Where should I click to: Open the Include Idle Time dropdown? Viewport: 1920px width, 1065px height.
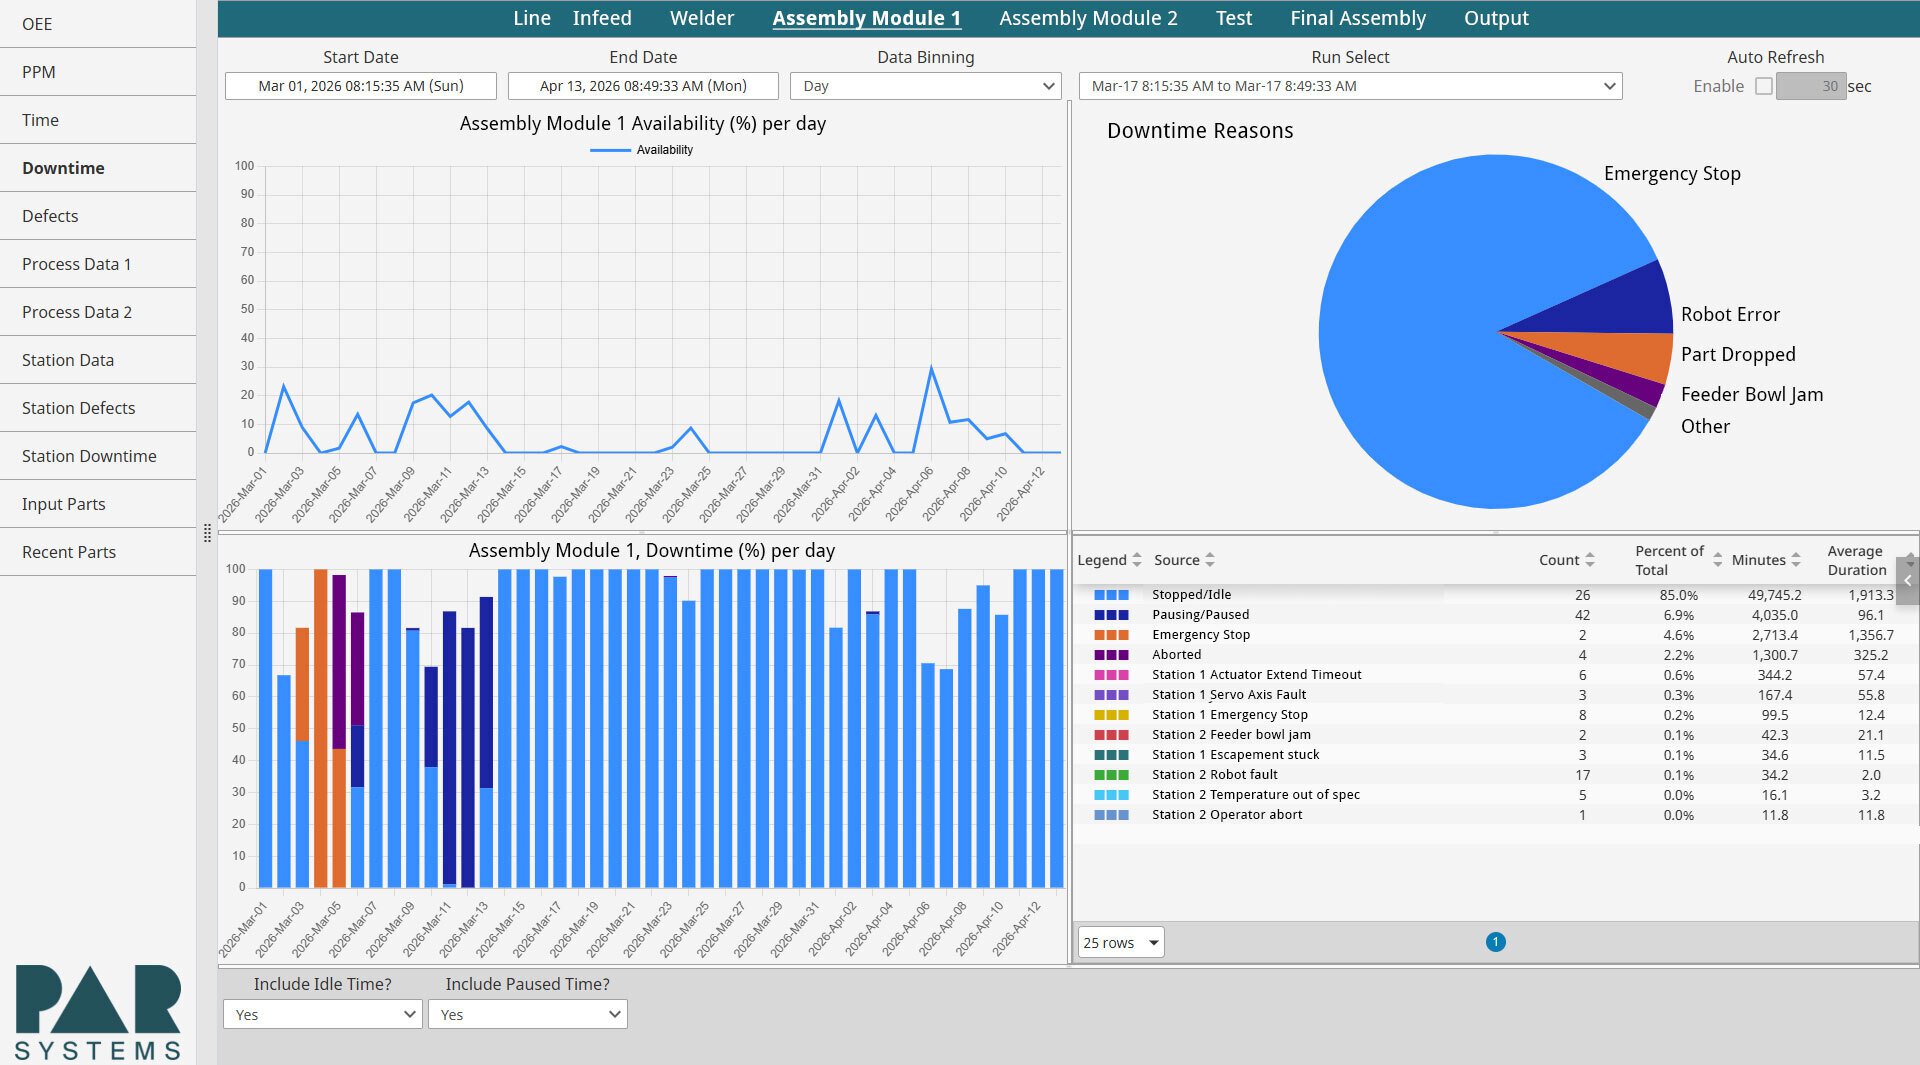coord(322,1014)
